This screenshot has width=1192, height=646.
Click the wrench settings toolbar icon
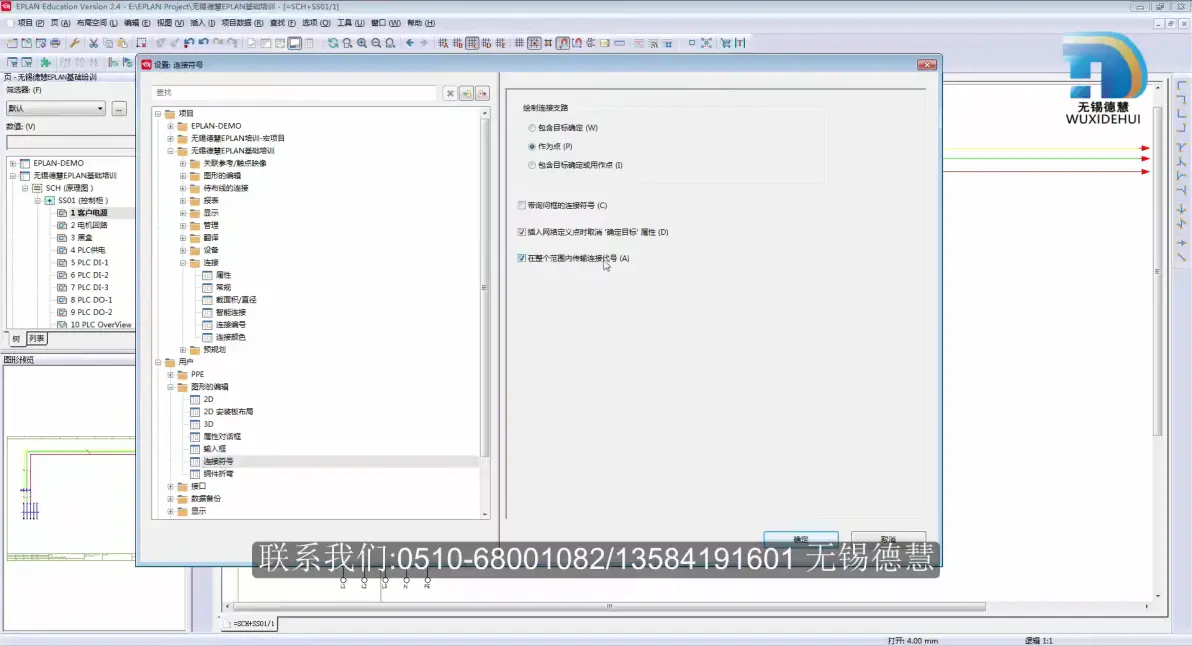pyautogui.click(x=74, y=43)
